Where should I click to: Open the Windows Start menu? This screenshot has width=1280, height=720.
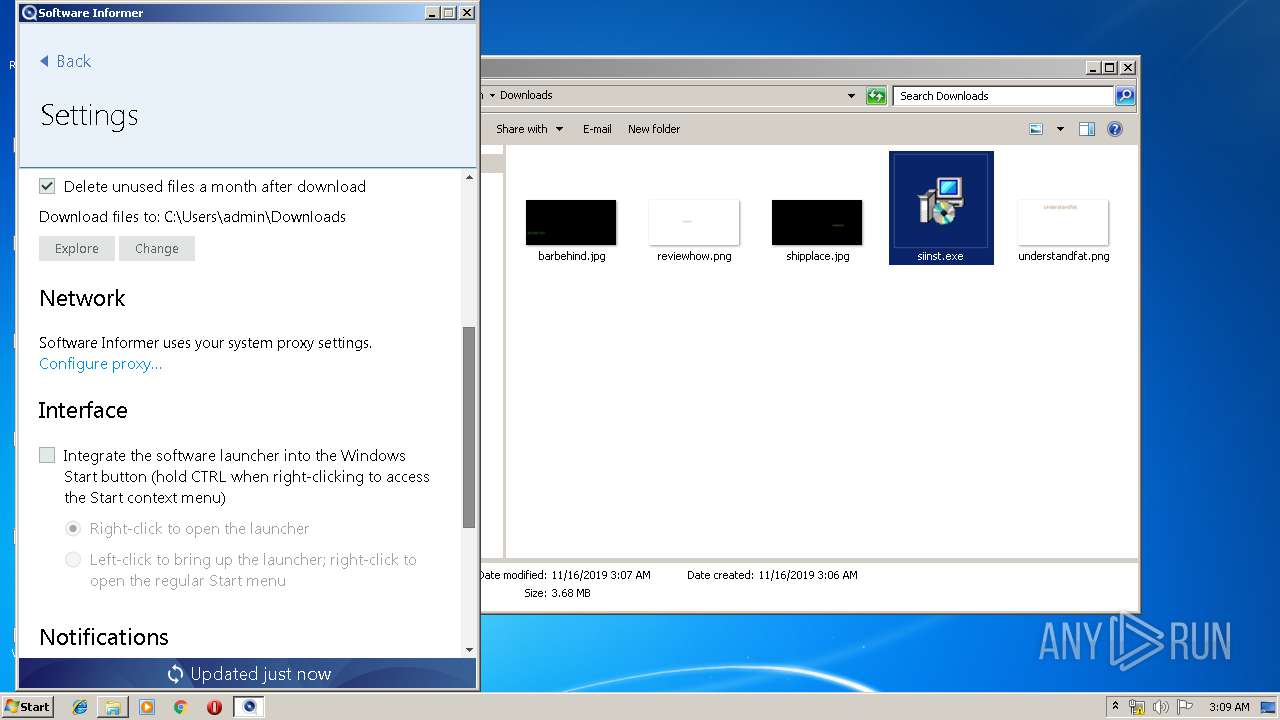click(x=27, y=706)
